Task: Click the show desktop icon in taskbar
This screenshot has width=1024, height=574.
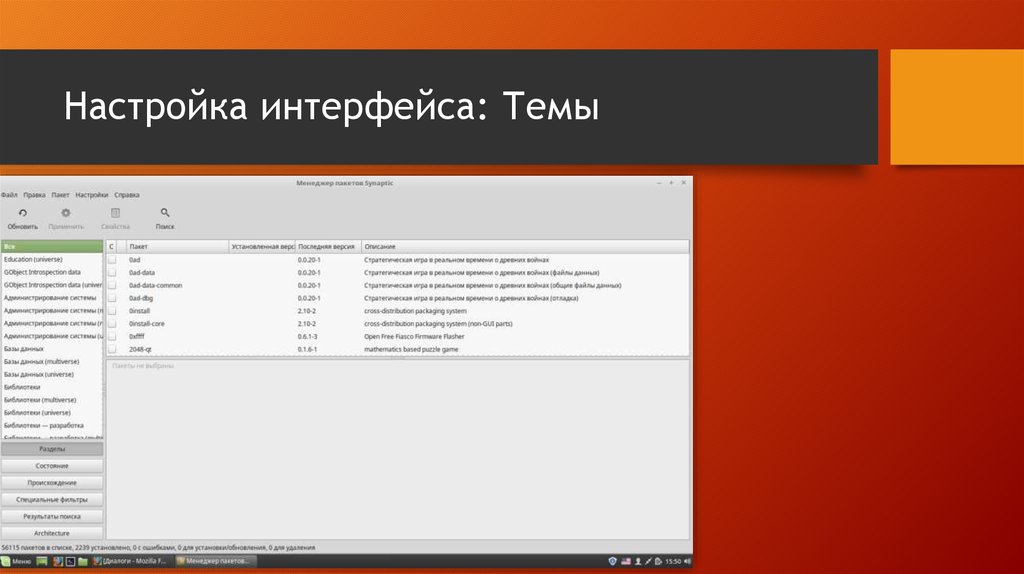Action: (42, 561)
